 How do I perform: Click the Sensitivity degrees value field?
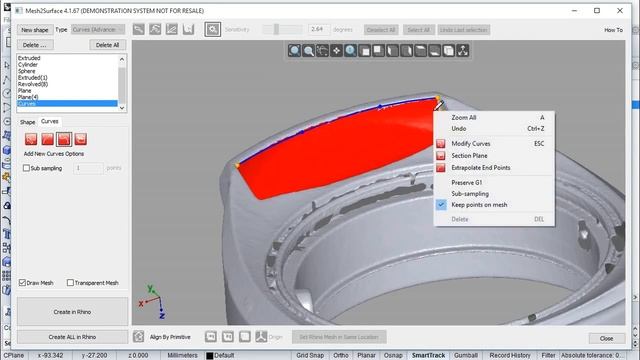(318, 29)
